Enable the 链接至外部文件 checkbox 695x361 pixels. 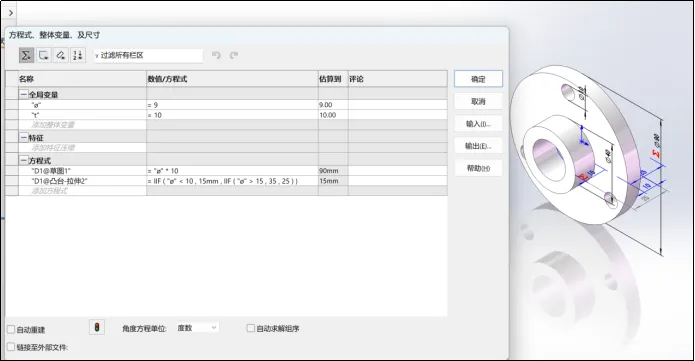11,347
